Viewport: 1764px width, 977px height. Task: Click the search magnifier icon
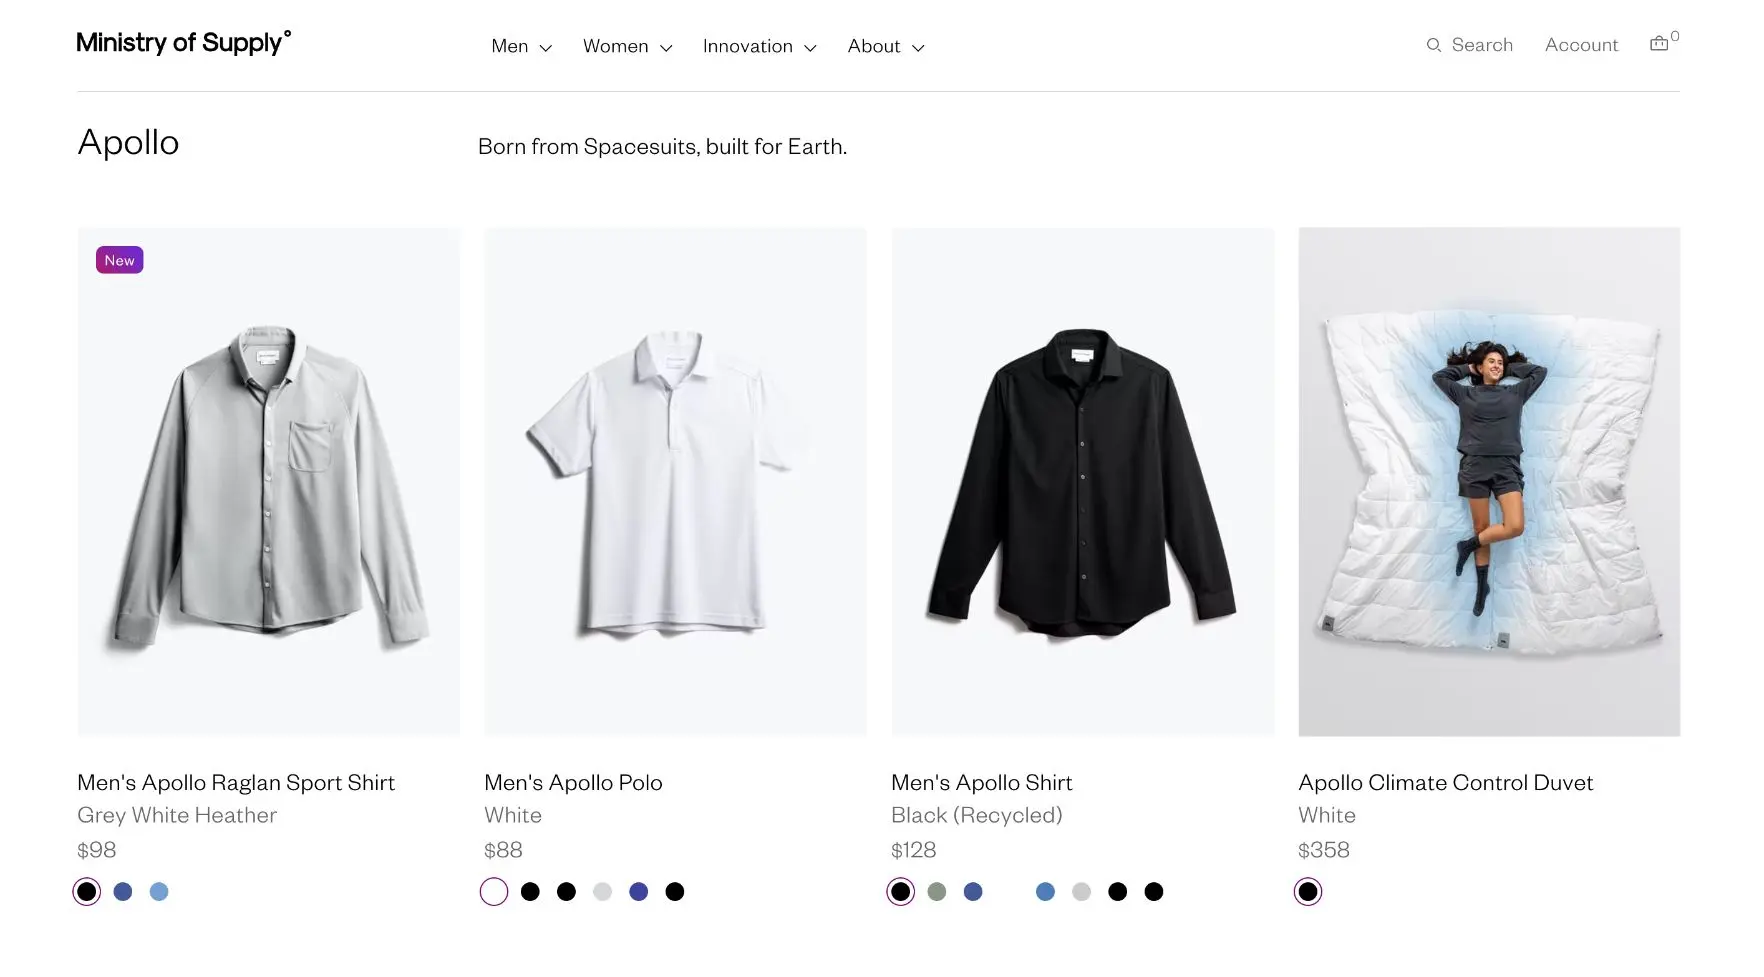tap(1434, 45)
